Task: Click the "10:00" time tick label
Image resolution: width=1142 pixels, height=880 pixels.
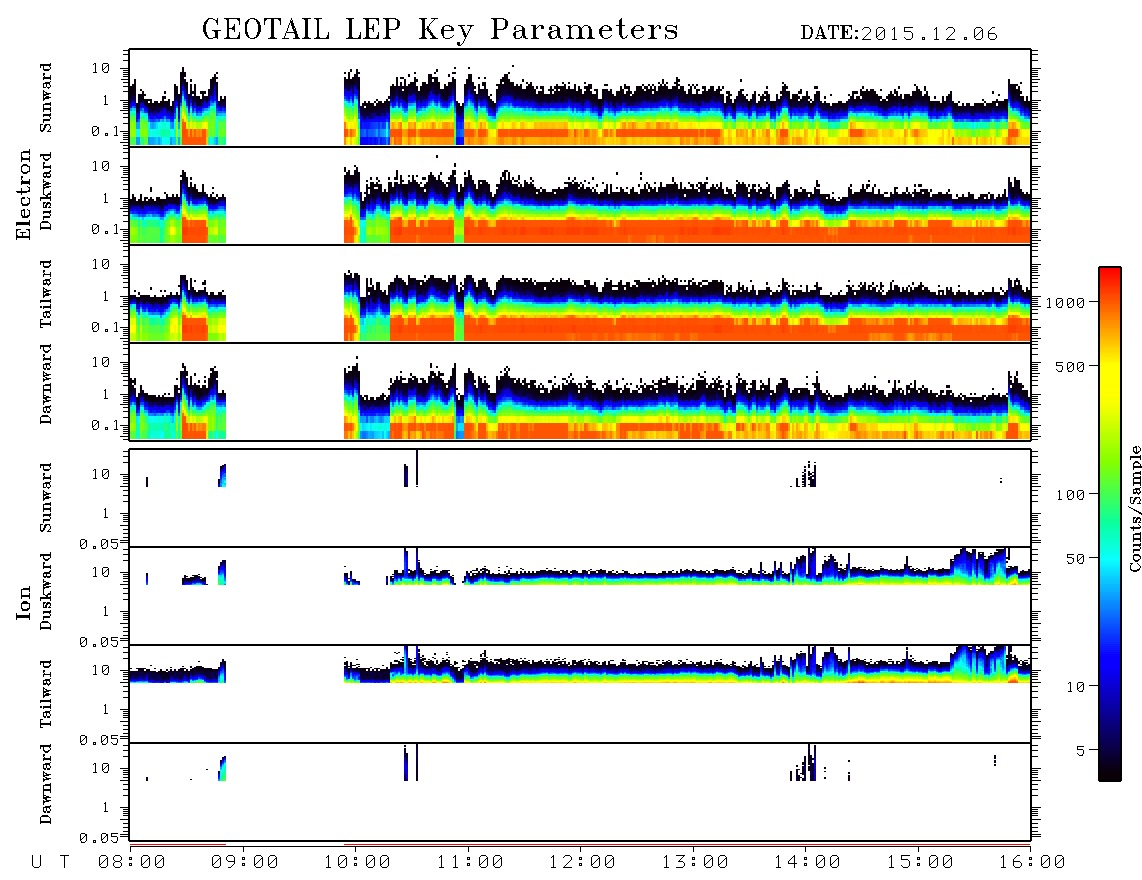Action: (x=357, y=863)
